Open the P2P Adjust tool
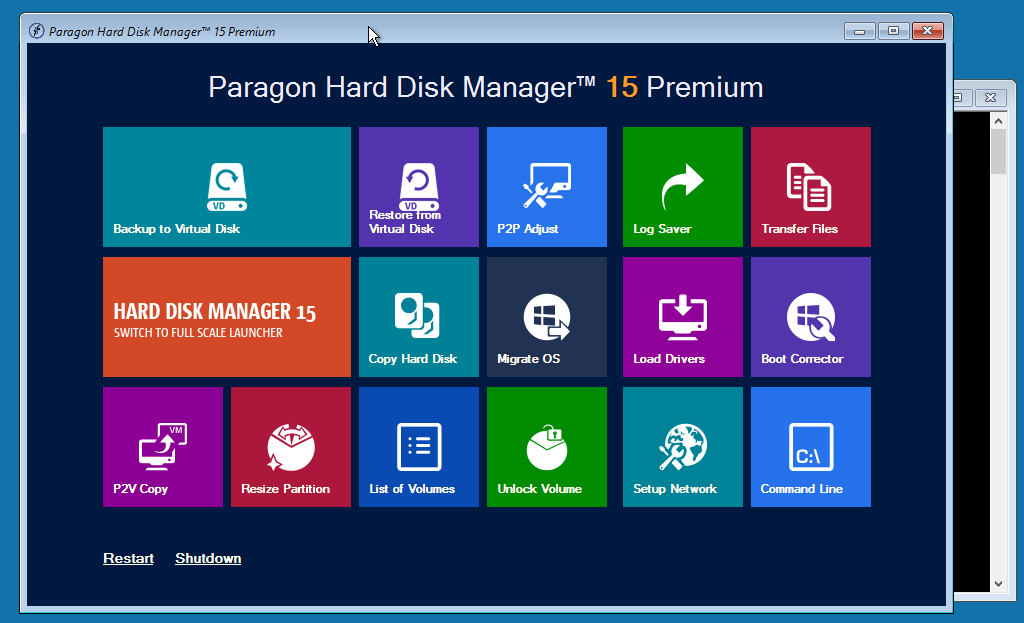 [547, 187]
